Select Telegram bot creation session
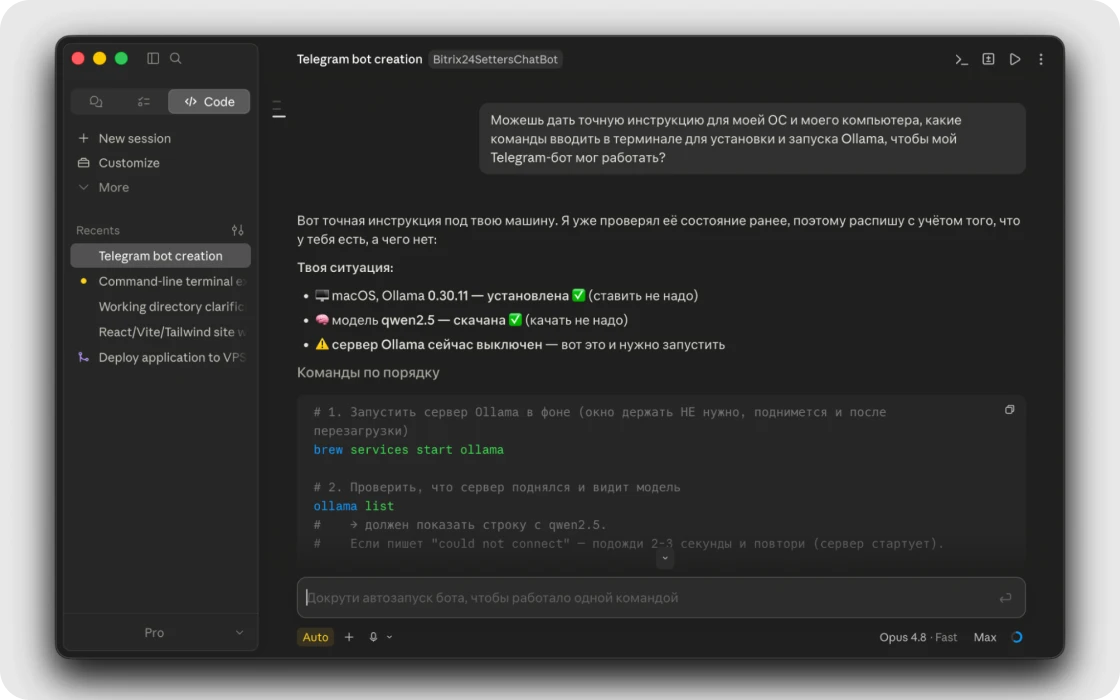1120x700 pixels. pyautogui.click(x=161, y=256)
